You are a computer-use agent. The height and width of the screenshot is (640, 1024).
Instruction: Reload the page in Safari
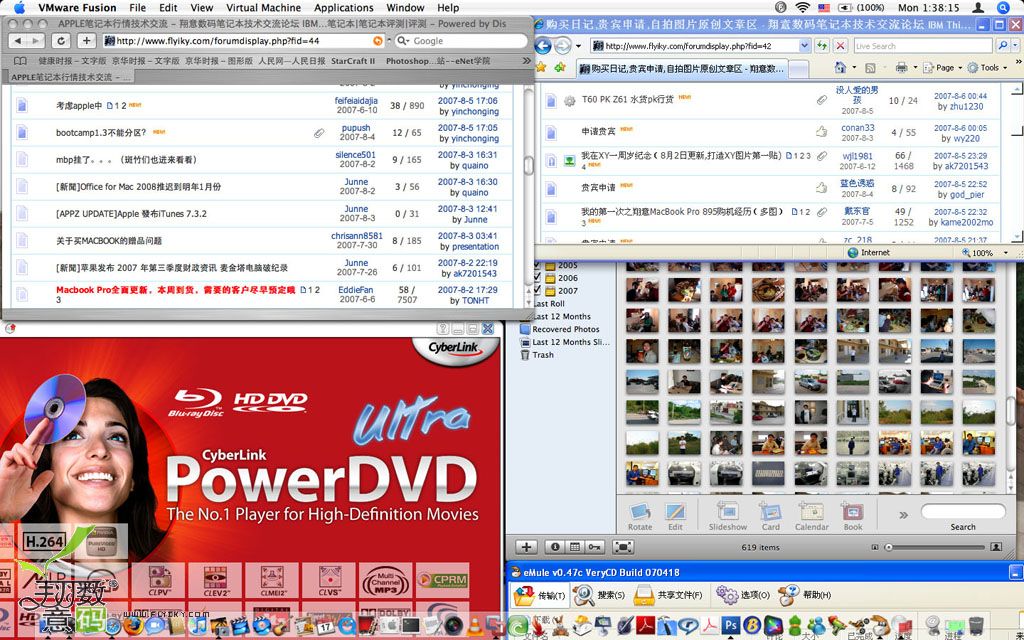[x=61, y=40]
